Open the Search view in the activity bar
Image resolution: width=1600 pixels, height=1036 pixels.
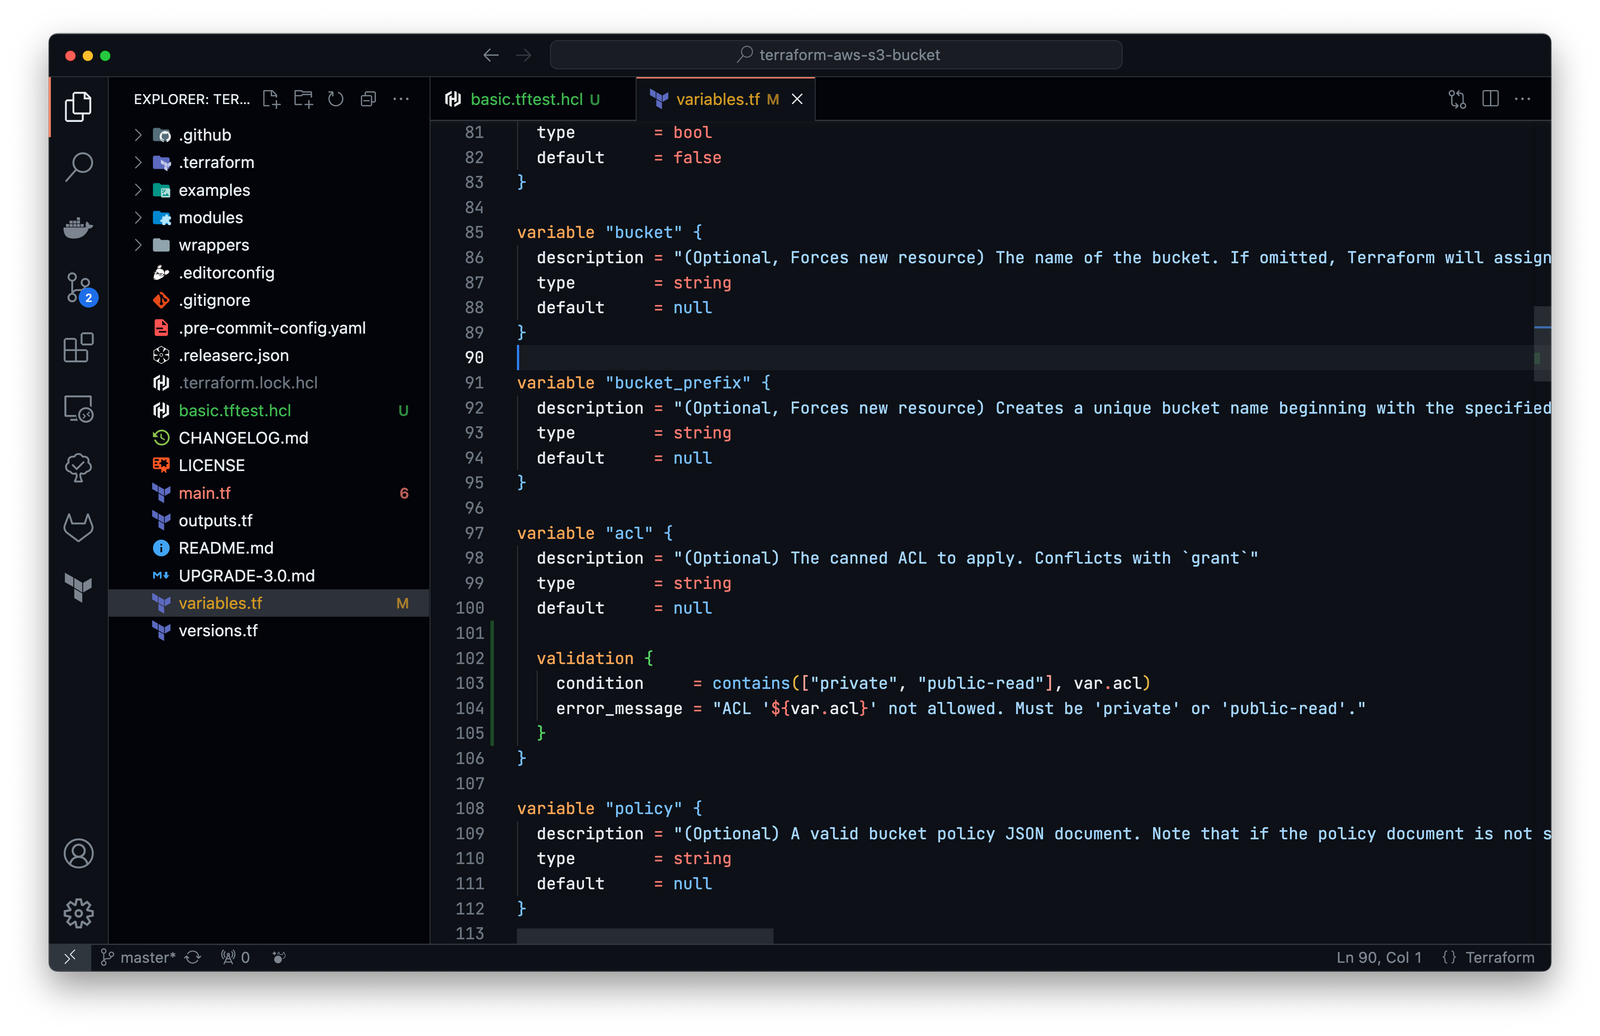pyautogui.click(x=78, y=167)
